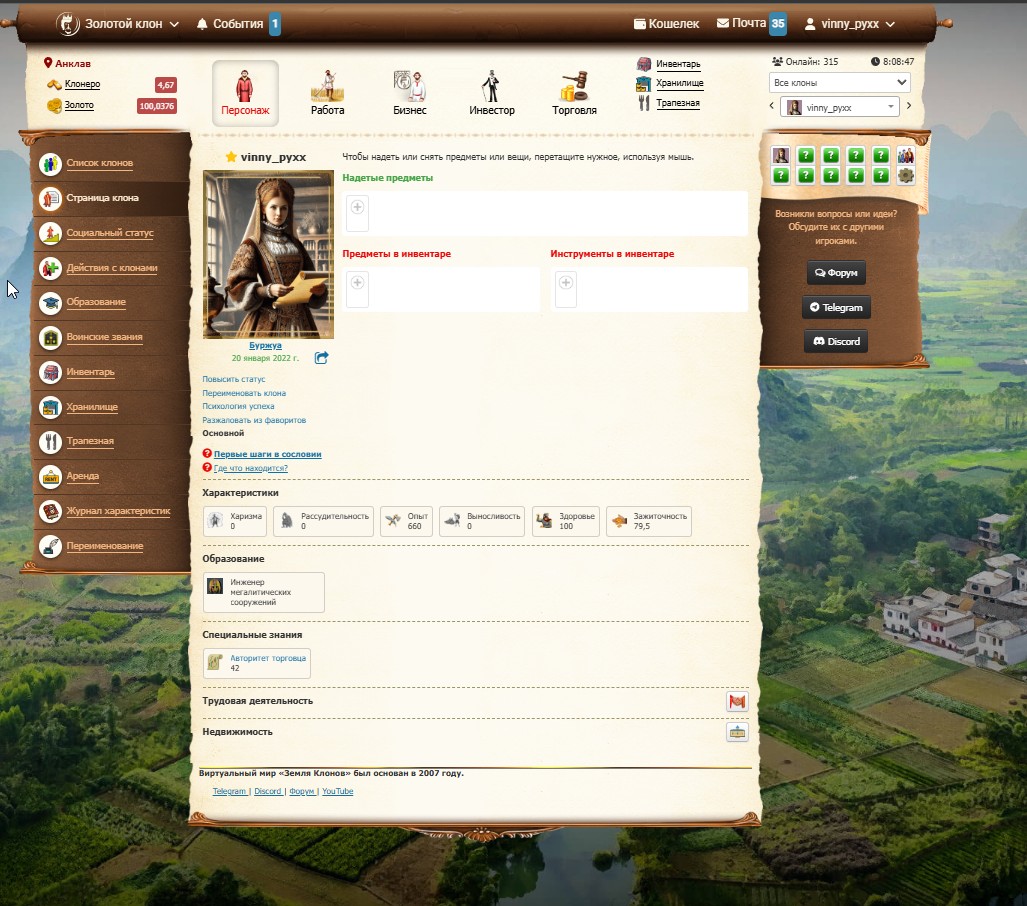Open the Все клоны combo box
The height and width of the screenshot is (906, 1027).
click(x=839, y=82)
